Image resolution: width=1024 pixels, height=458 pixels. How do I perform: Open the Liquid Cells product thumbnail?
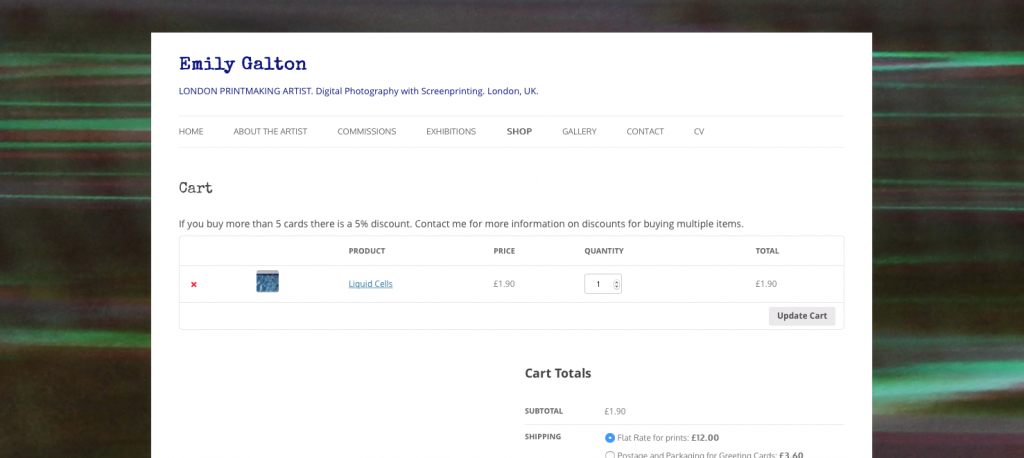point(267,281)
